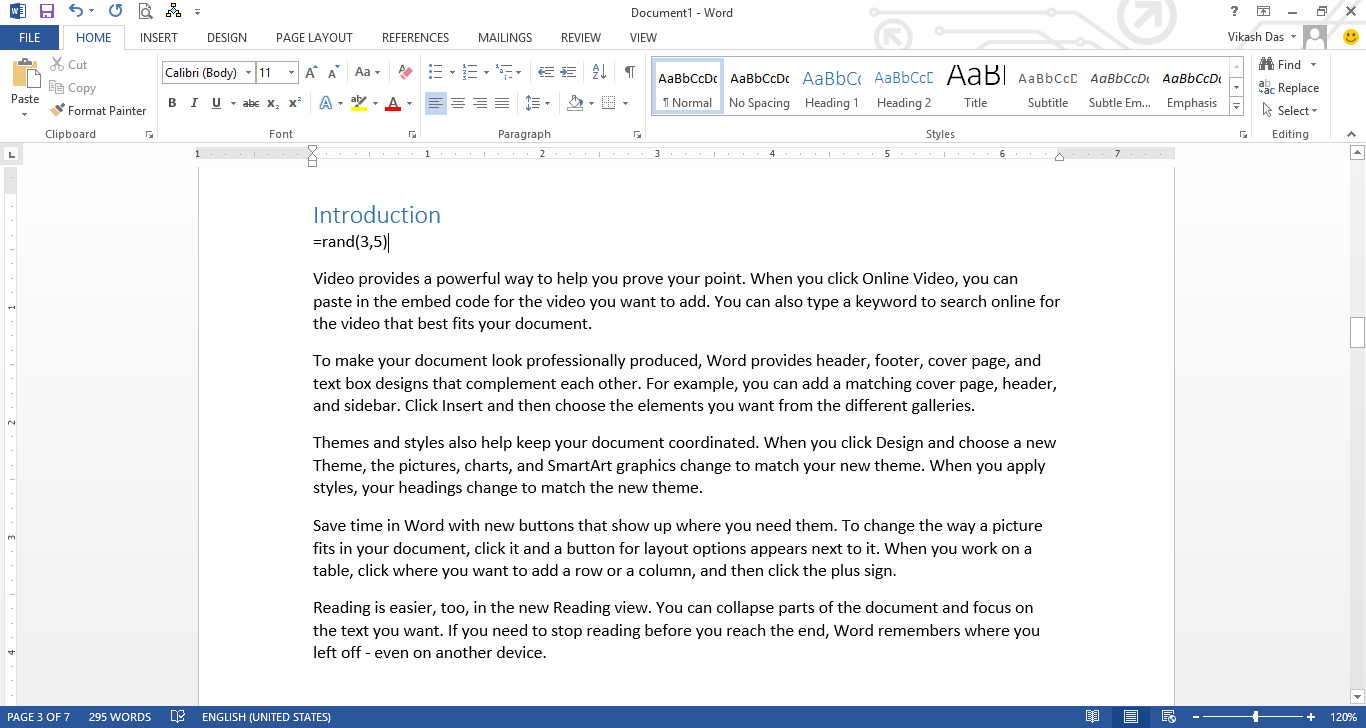Click the subscript icon

272,103
